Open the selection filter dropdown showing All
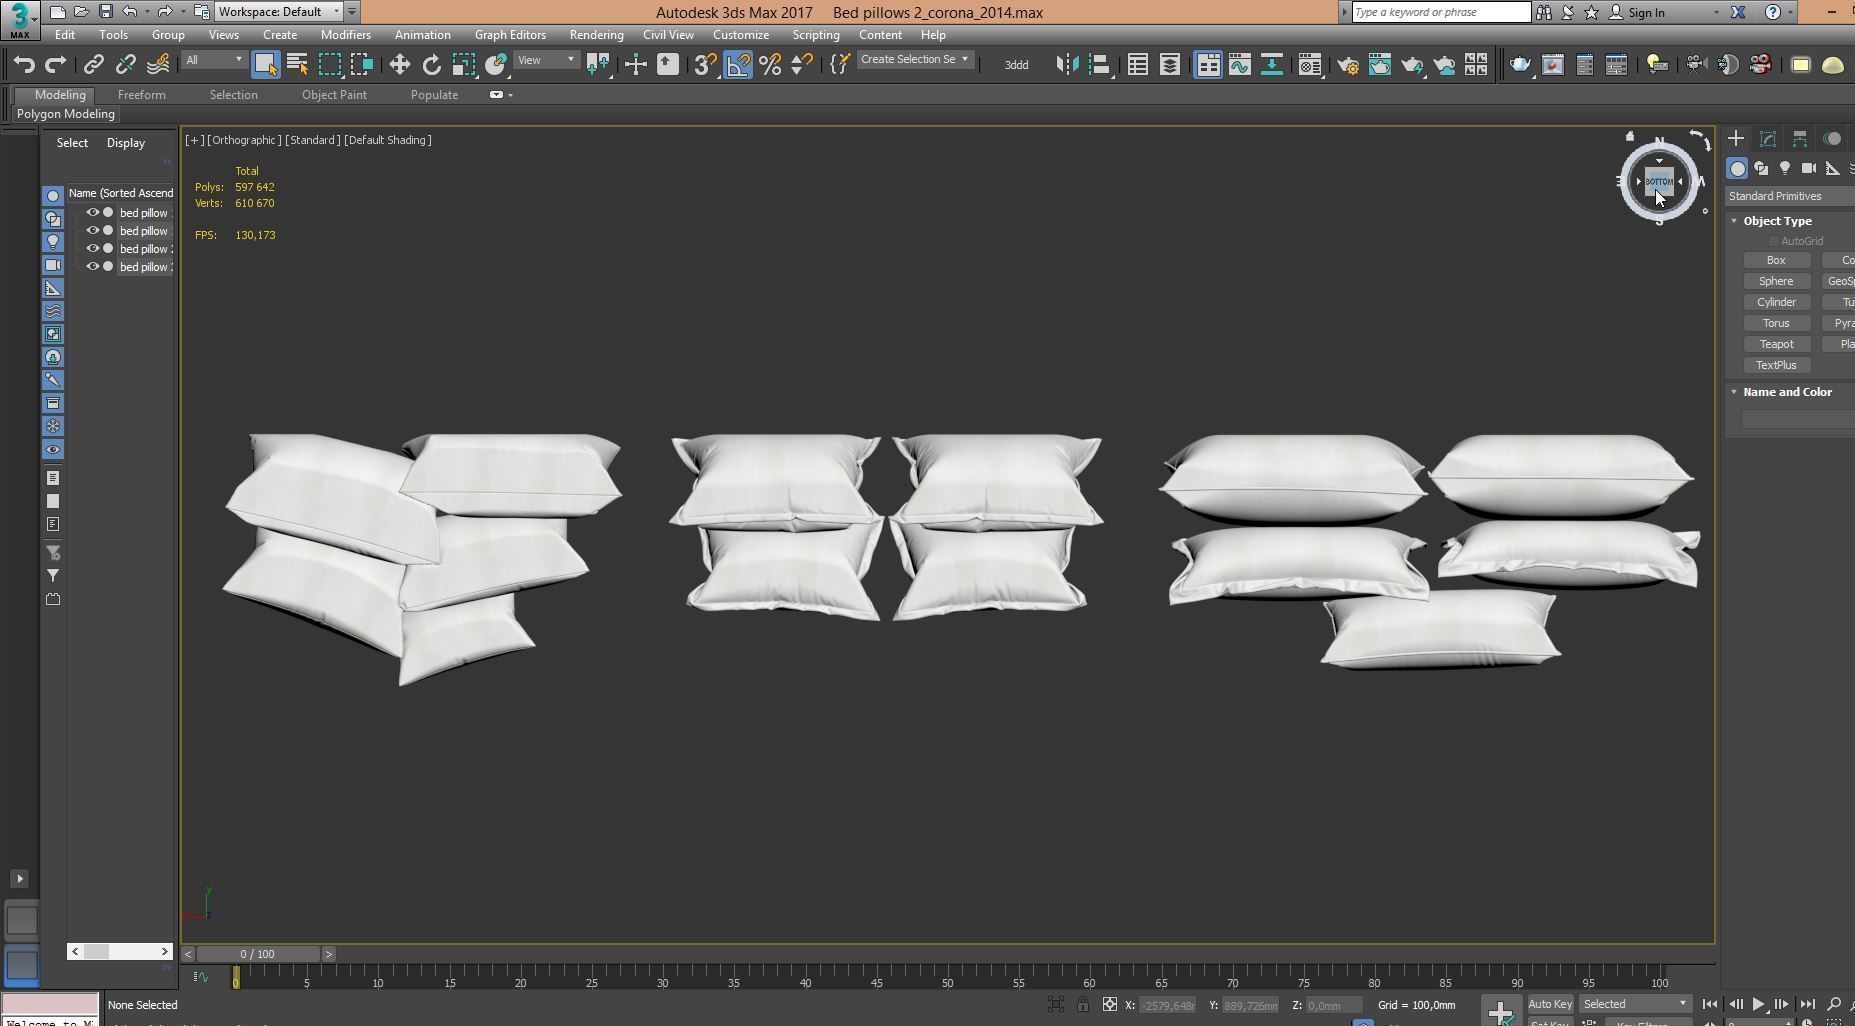The image size is (1855, 1026). 214,60
